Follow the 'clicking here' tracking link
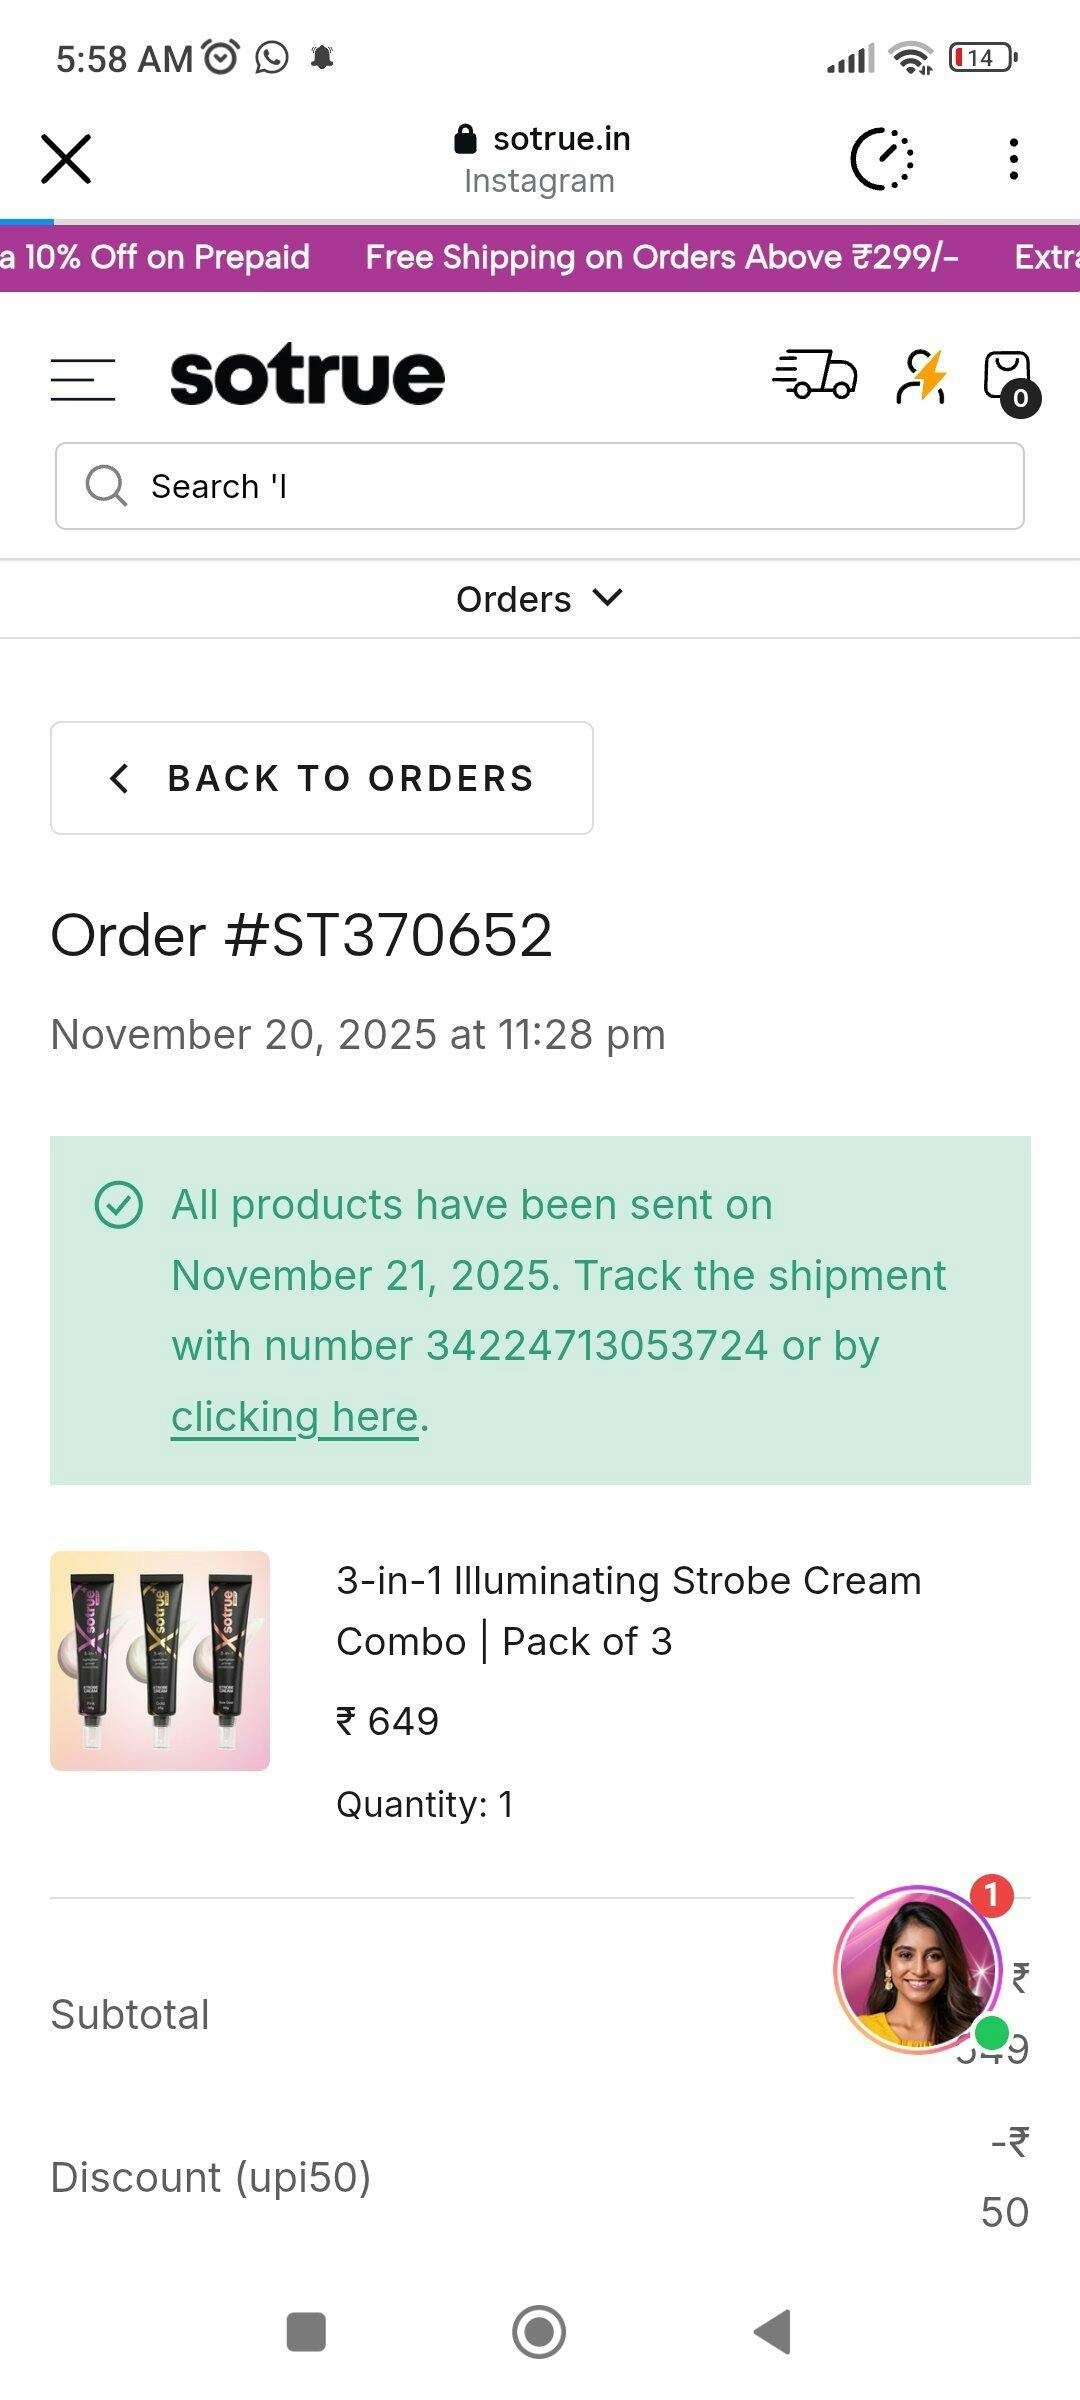The width and height of the screenshot is (1080, 2400). point(295,1416)
